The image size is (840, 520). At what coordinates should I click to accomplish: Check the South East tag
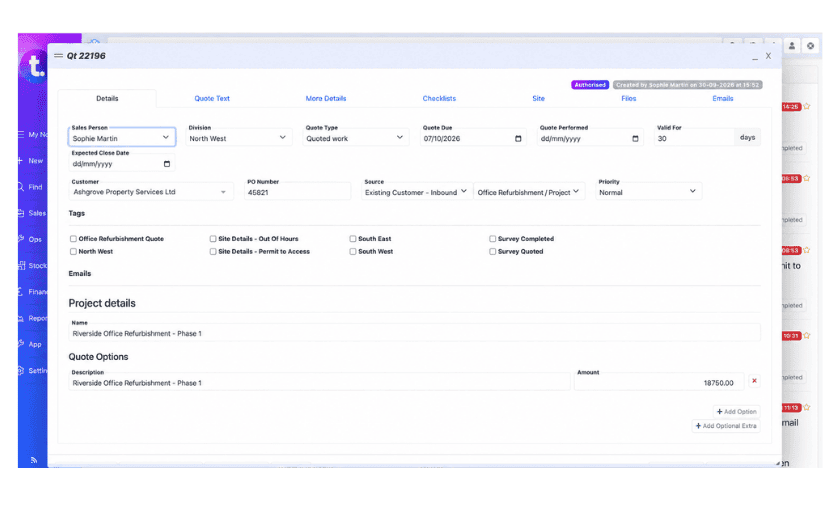[353, 239]
